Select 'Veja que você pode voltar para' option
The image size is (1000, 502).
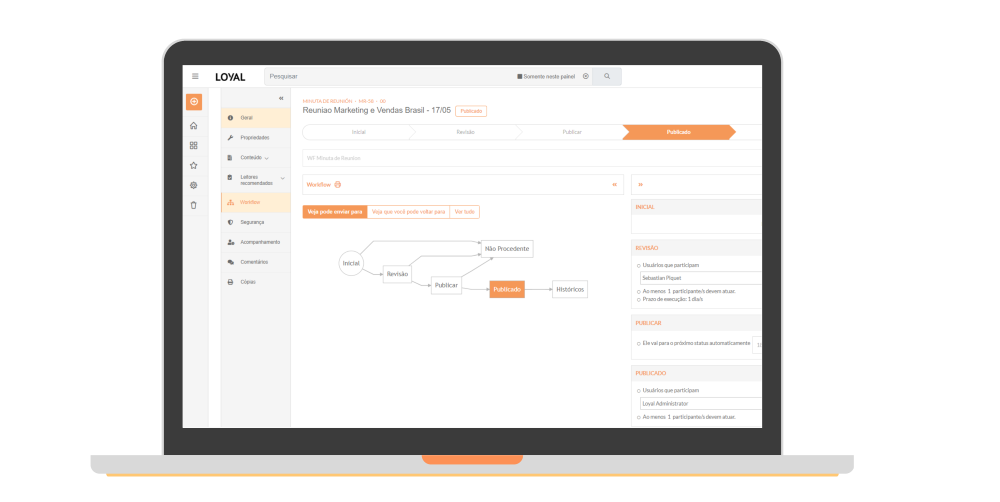[x=408, y=212]
